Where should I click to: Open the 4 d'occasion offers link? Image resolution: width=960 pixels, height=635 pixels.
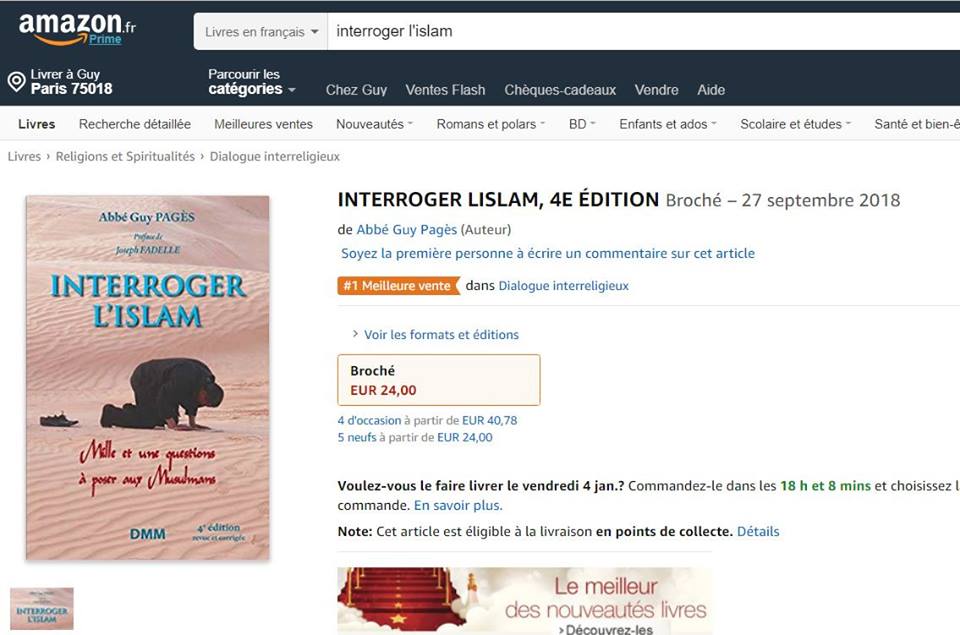pyautogui.click(x=369, y=420)
